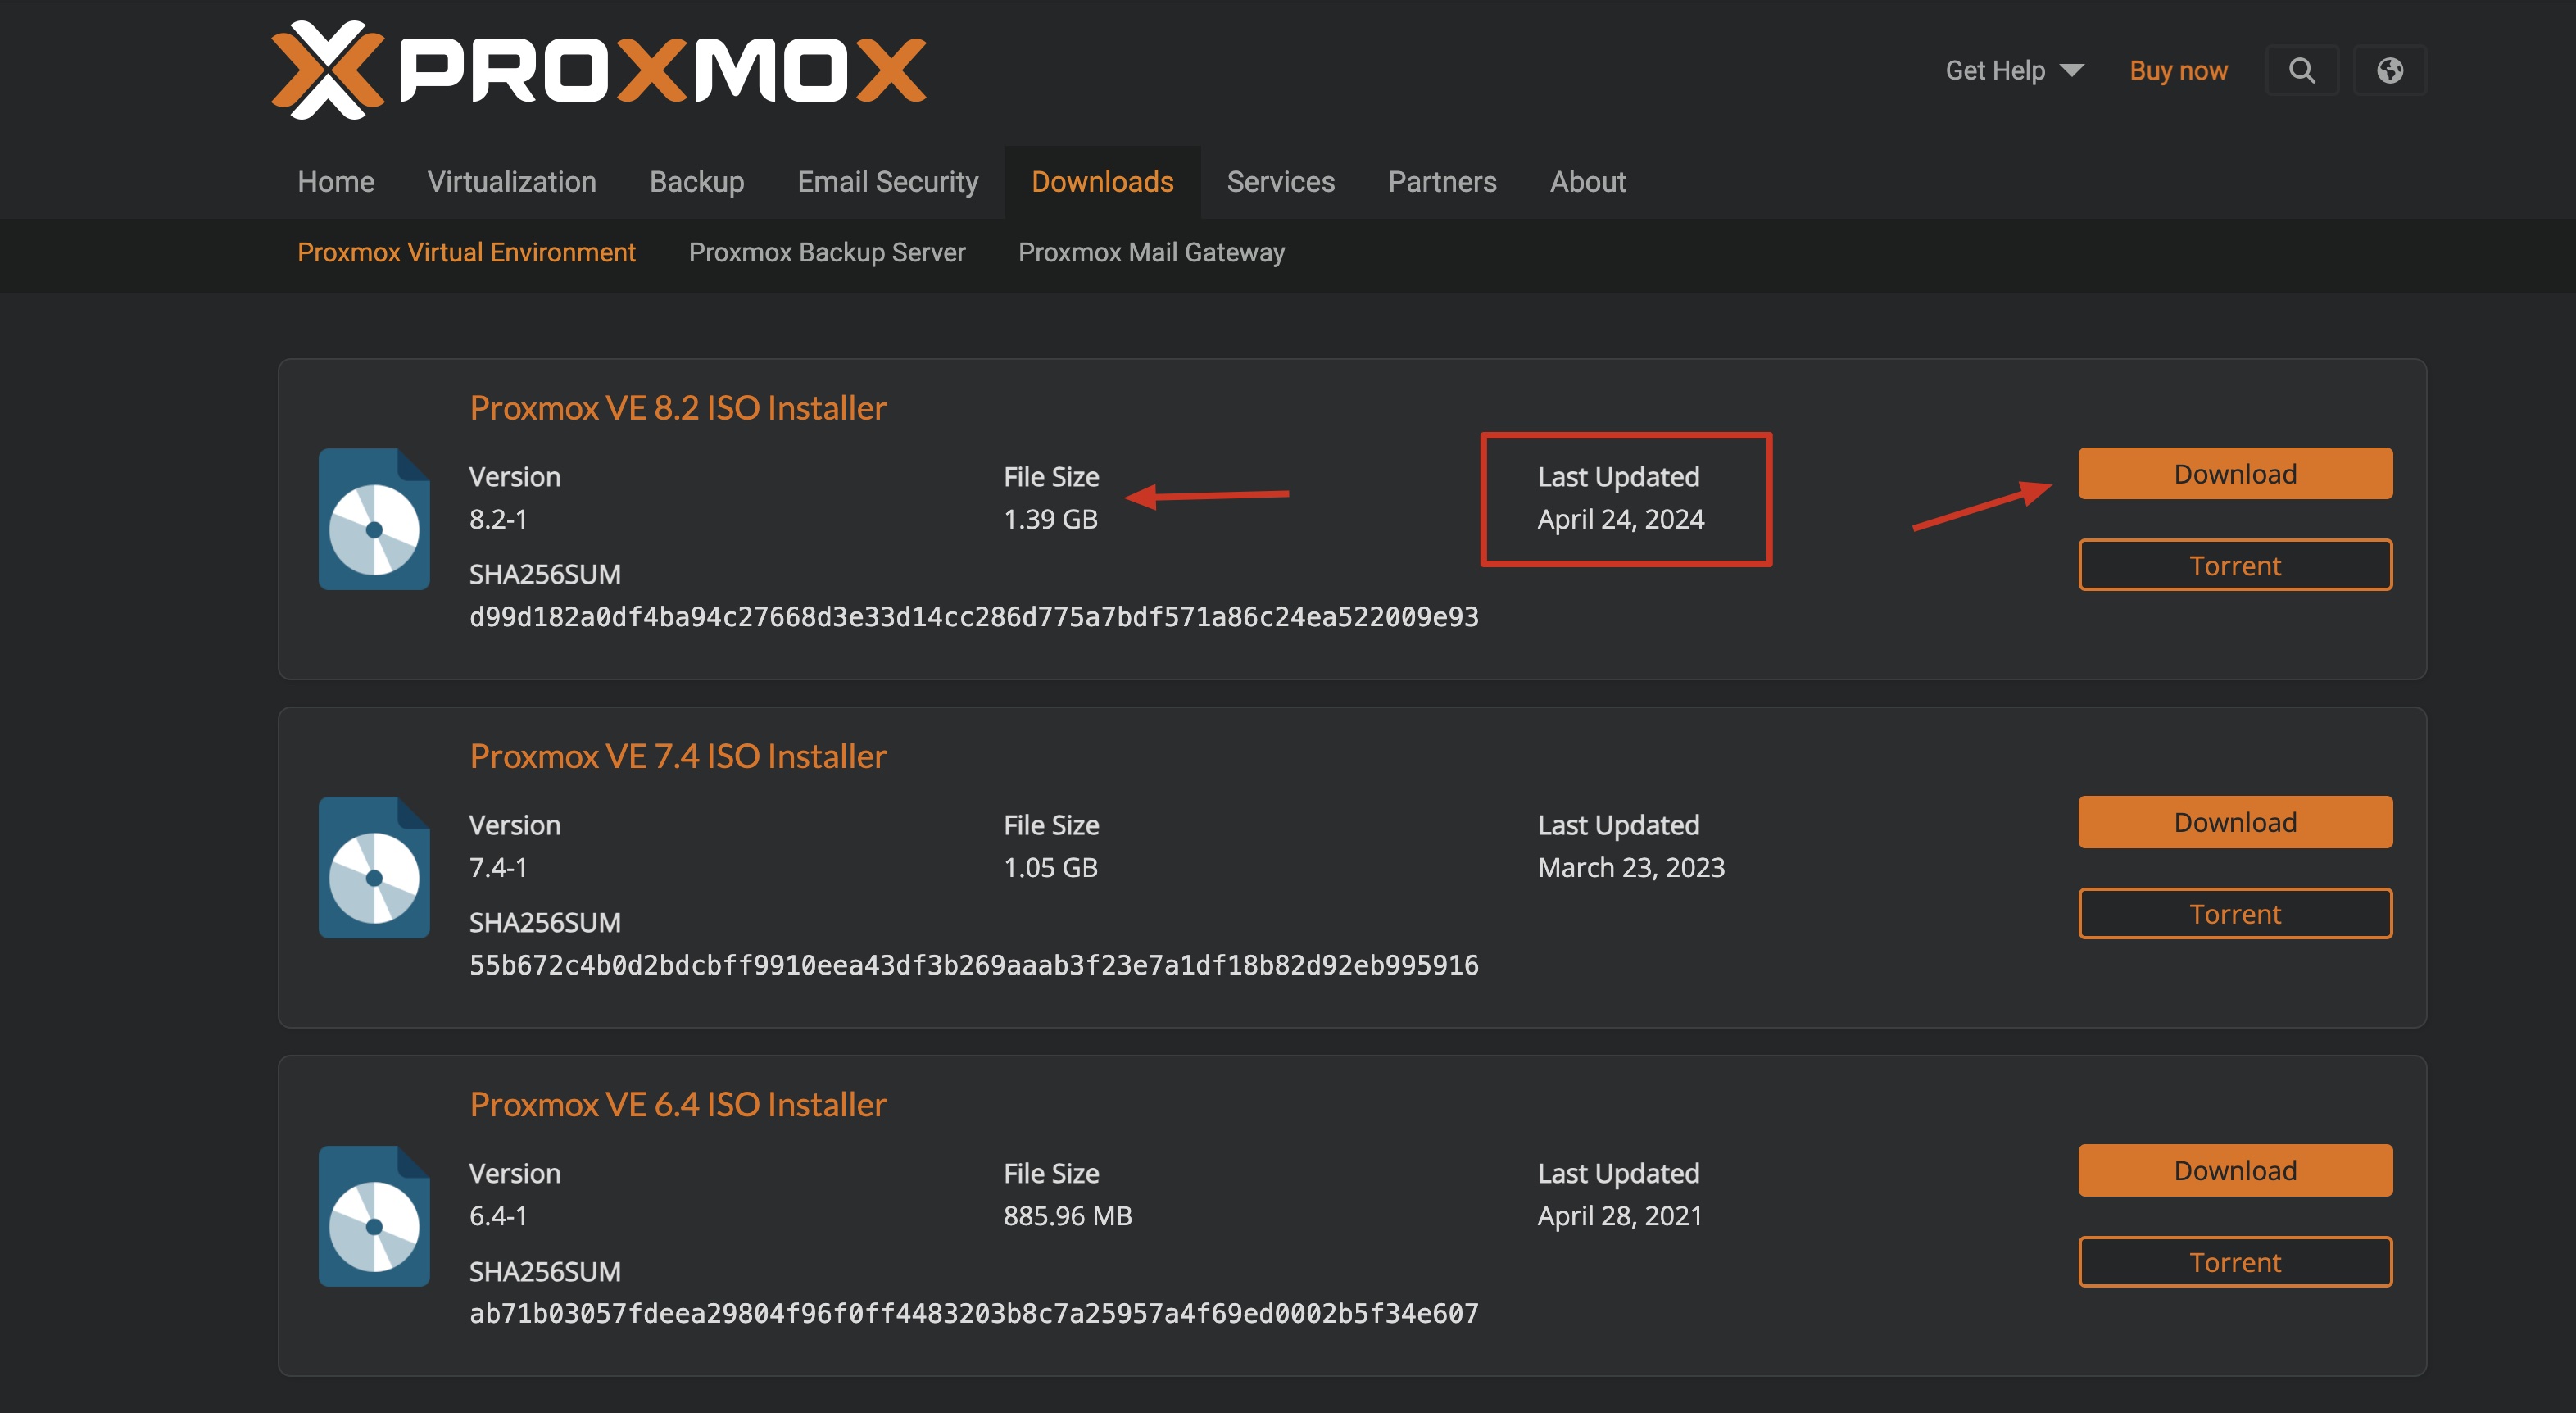The width and height of the screenshot is (2576, 1413).
Task: Click the ISO disc icon for VE 6.4
Action: (x=374, y=1216)
